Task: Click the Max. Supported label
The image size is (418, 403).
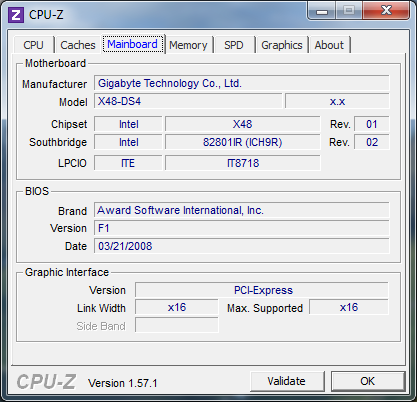Action: [265, 308]
